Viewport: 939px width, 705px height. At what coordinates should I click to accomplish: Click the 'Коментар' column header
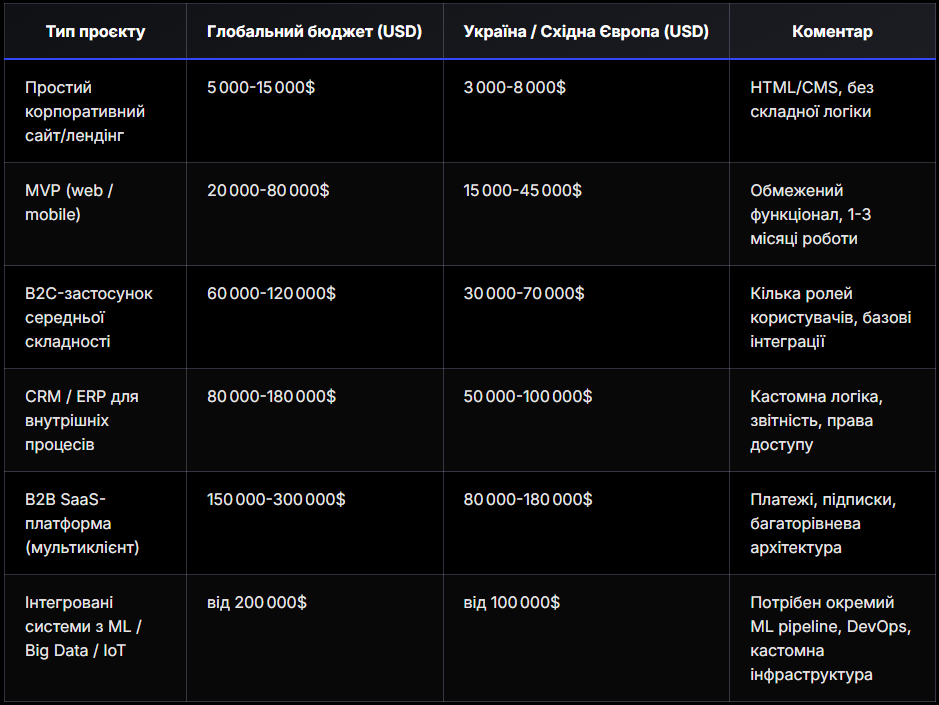point(832,31)
